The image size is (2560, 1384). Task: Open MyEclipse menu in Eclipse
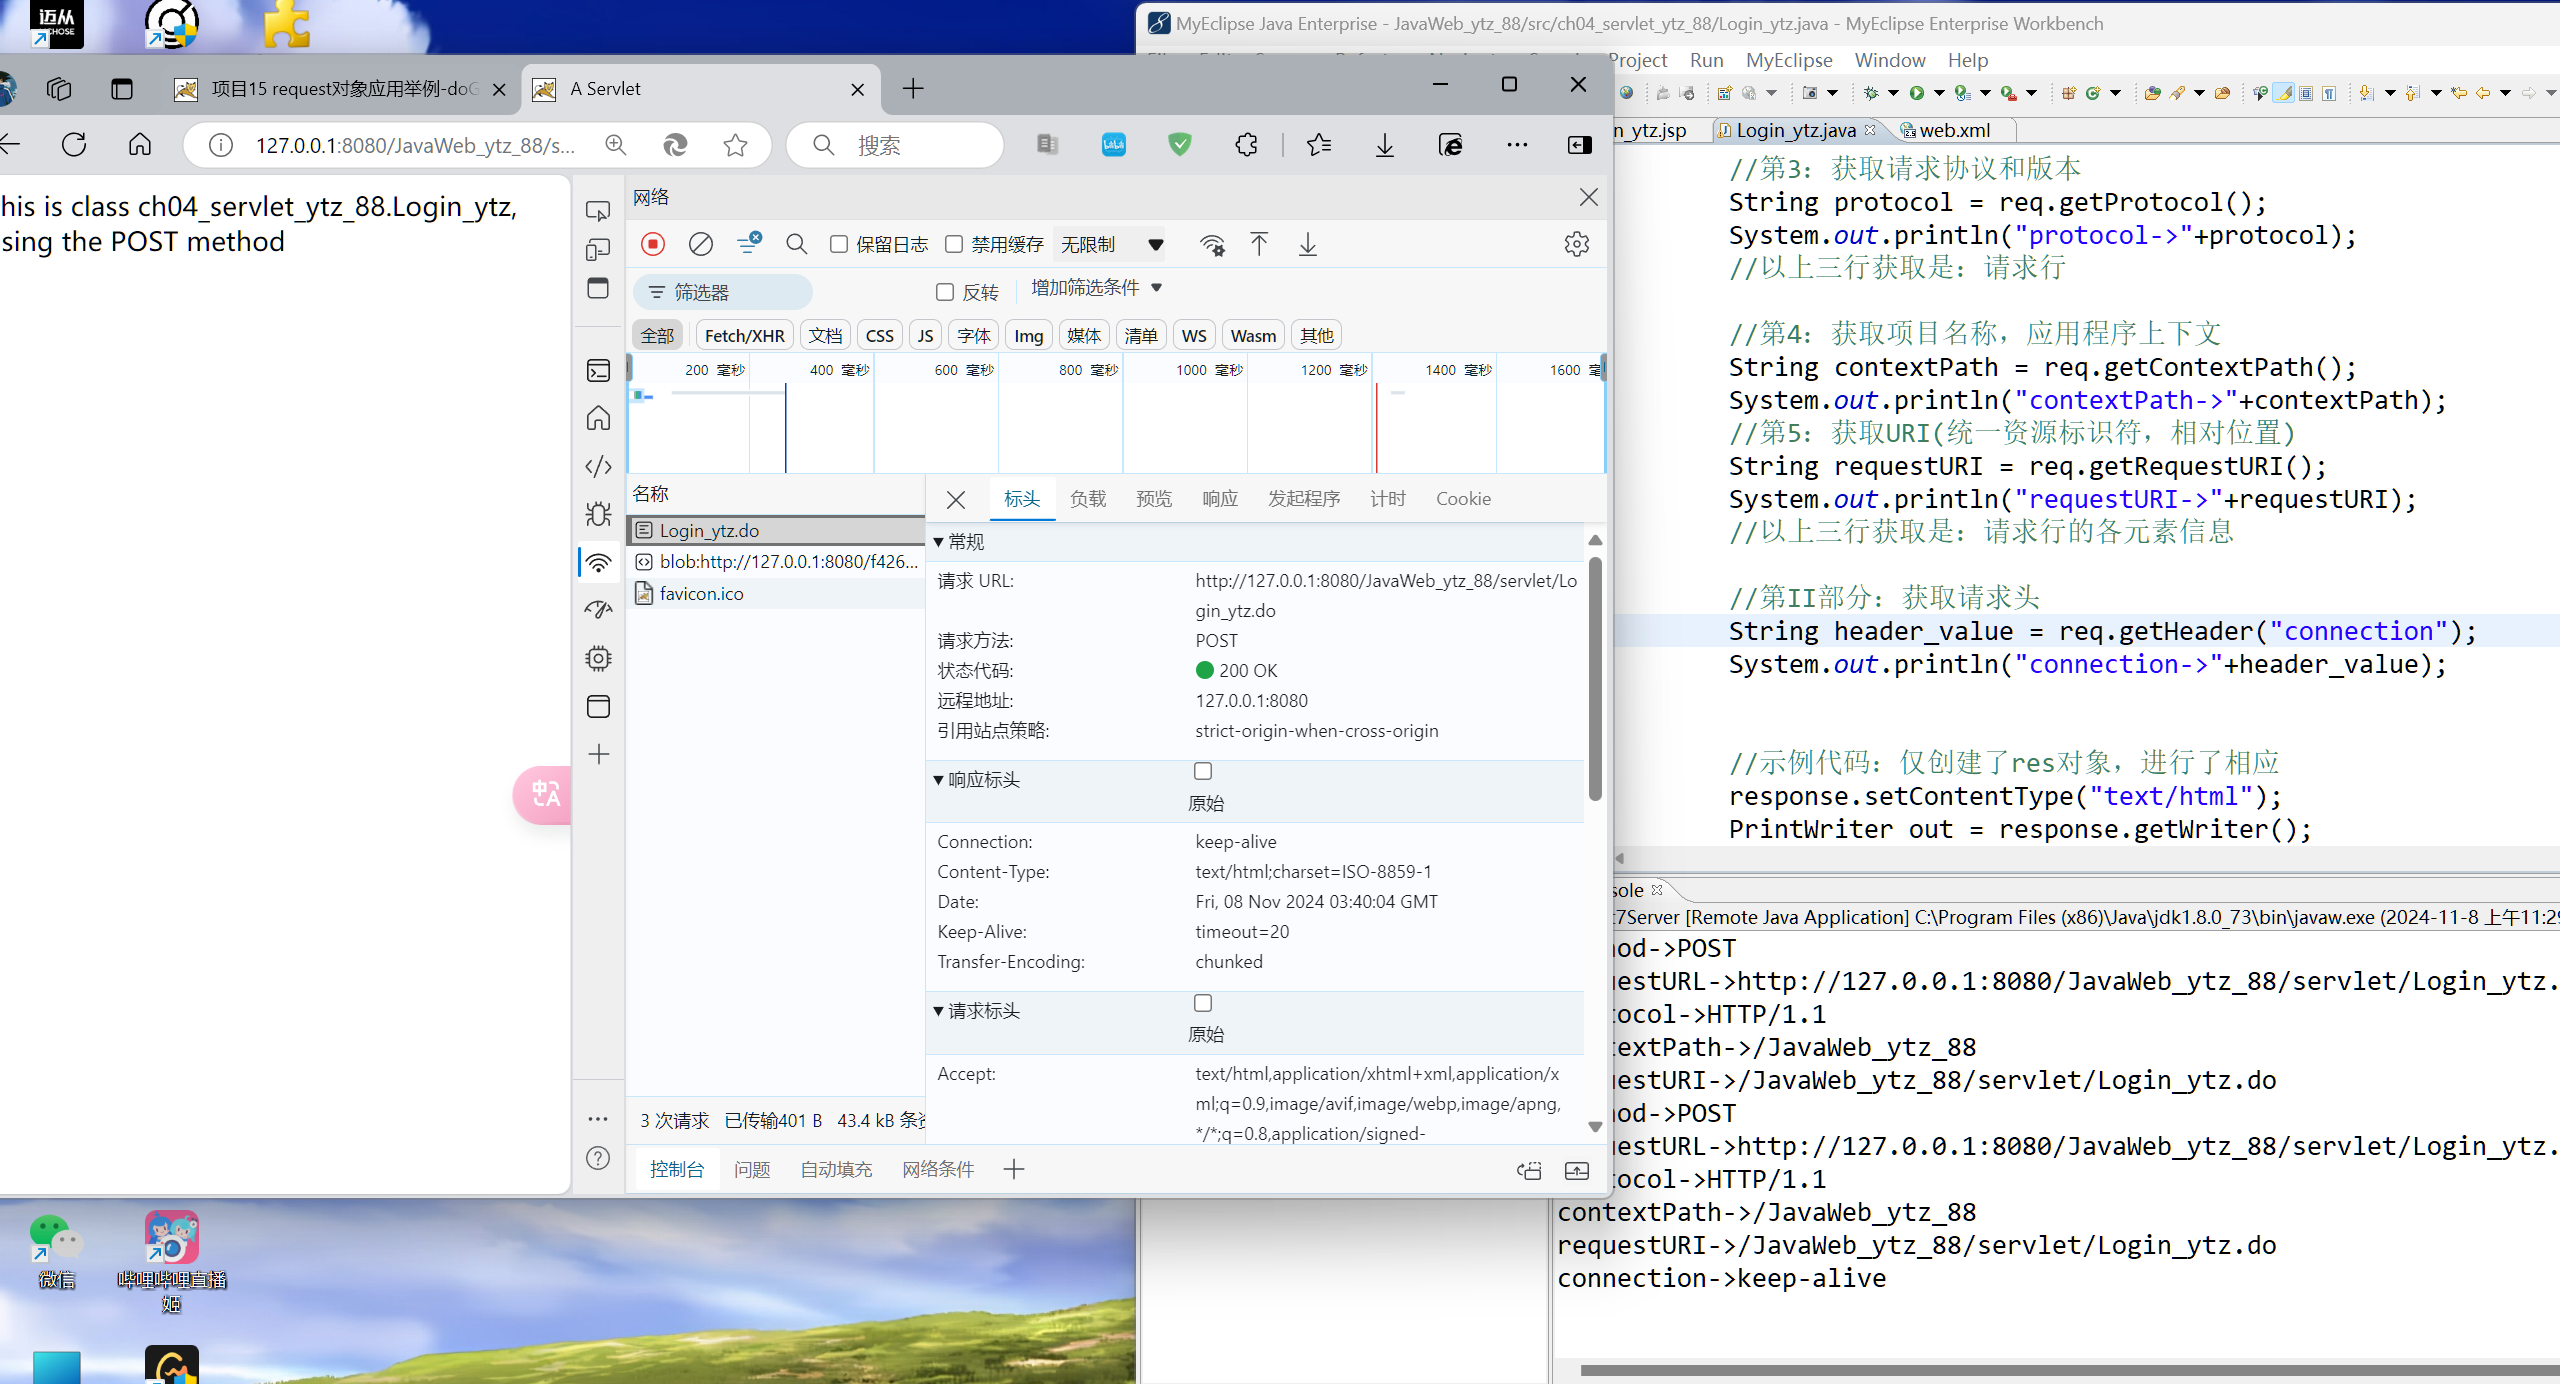coord(1789,60)
